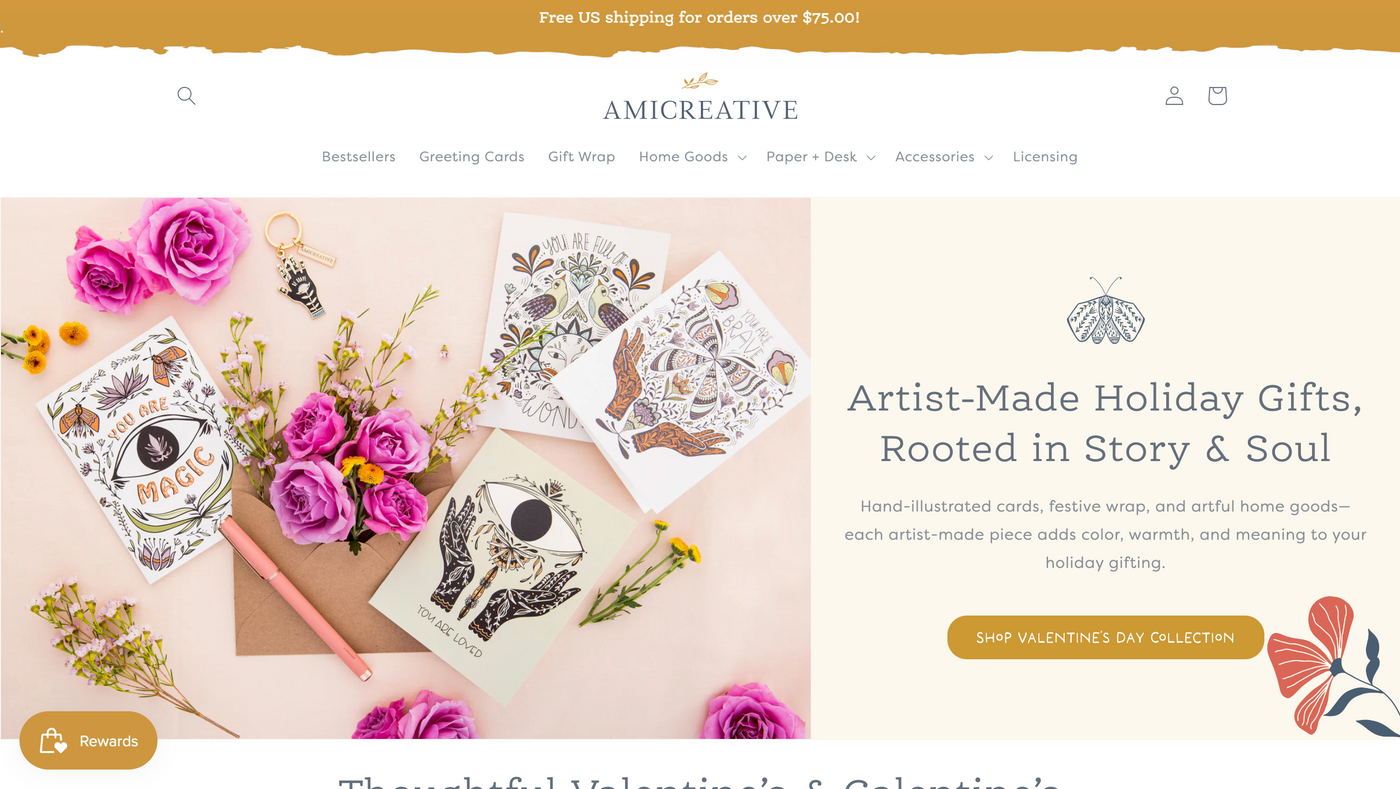Expand the Home Goods dropdown
Screen dimensions: 1400x789
click(x=693, y=157)
